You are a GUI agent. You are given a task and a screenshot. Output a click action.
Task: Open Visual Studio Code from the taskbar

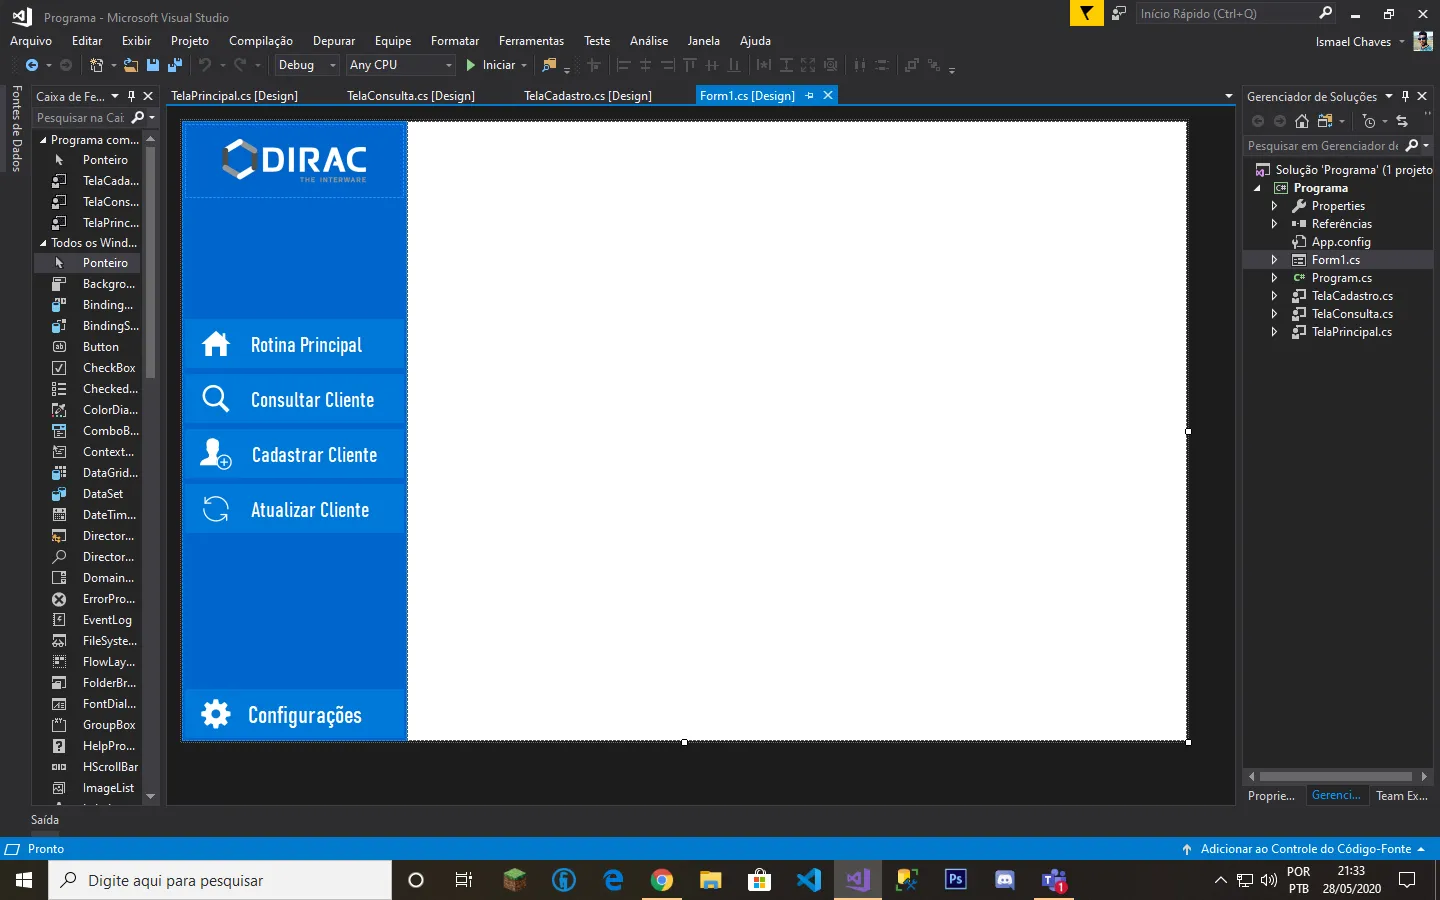(x=808, y=880)
